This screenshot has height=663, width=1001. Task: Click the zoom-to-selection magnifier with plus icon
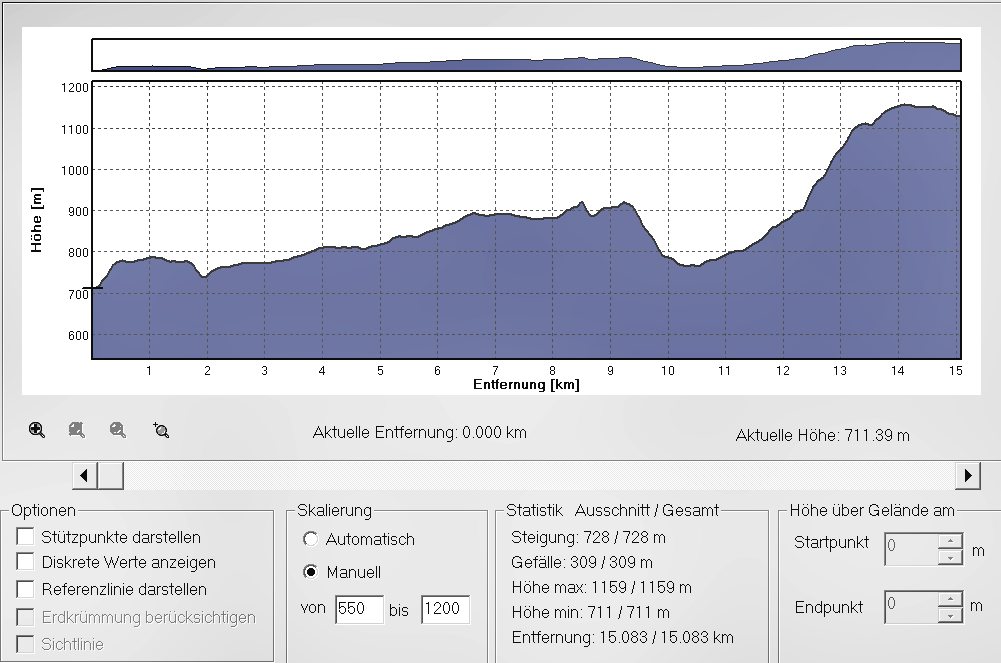[x=161, y=430]
